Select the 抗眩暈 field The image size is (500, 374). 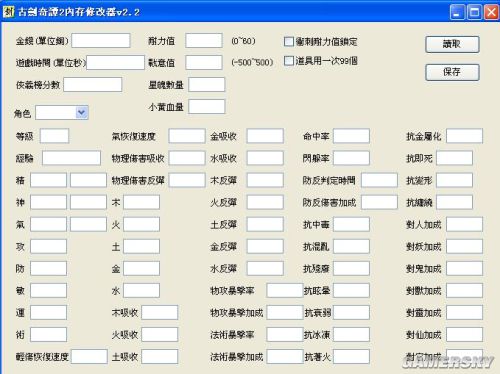(x=351, y=291)
